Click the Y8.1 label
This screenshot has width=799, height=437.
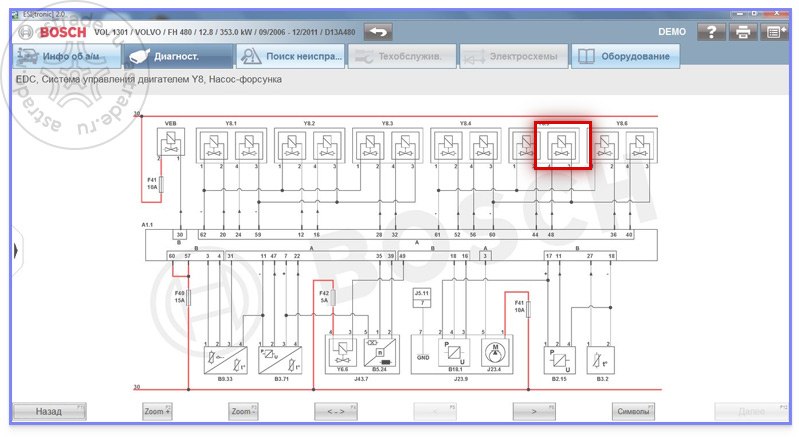[231, 123]
